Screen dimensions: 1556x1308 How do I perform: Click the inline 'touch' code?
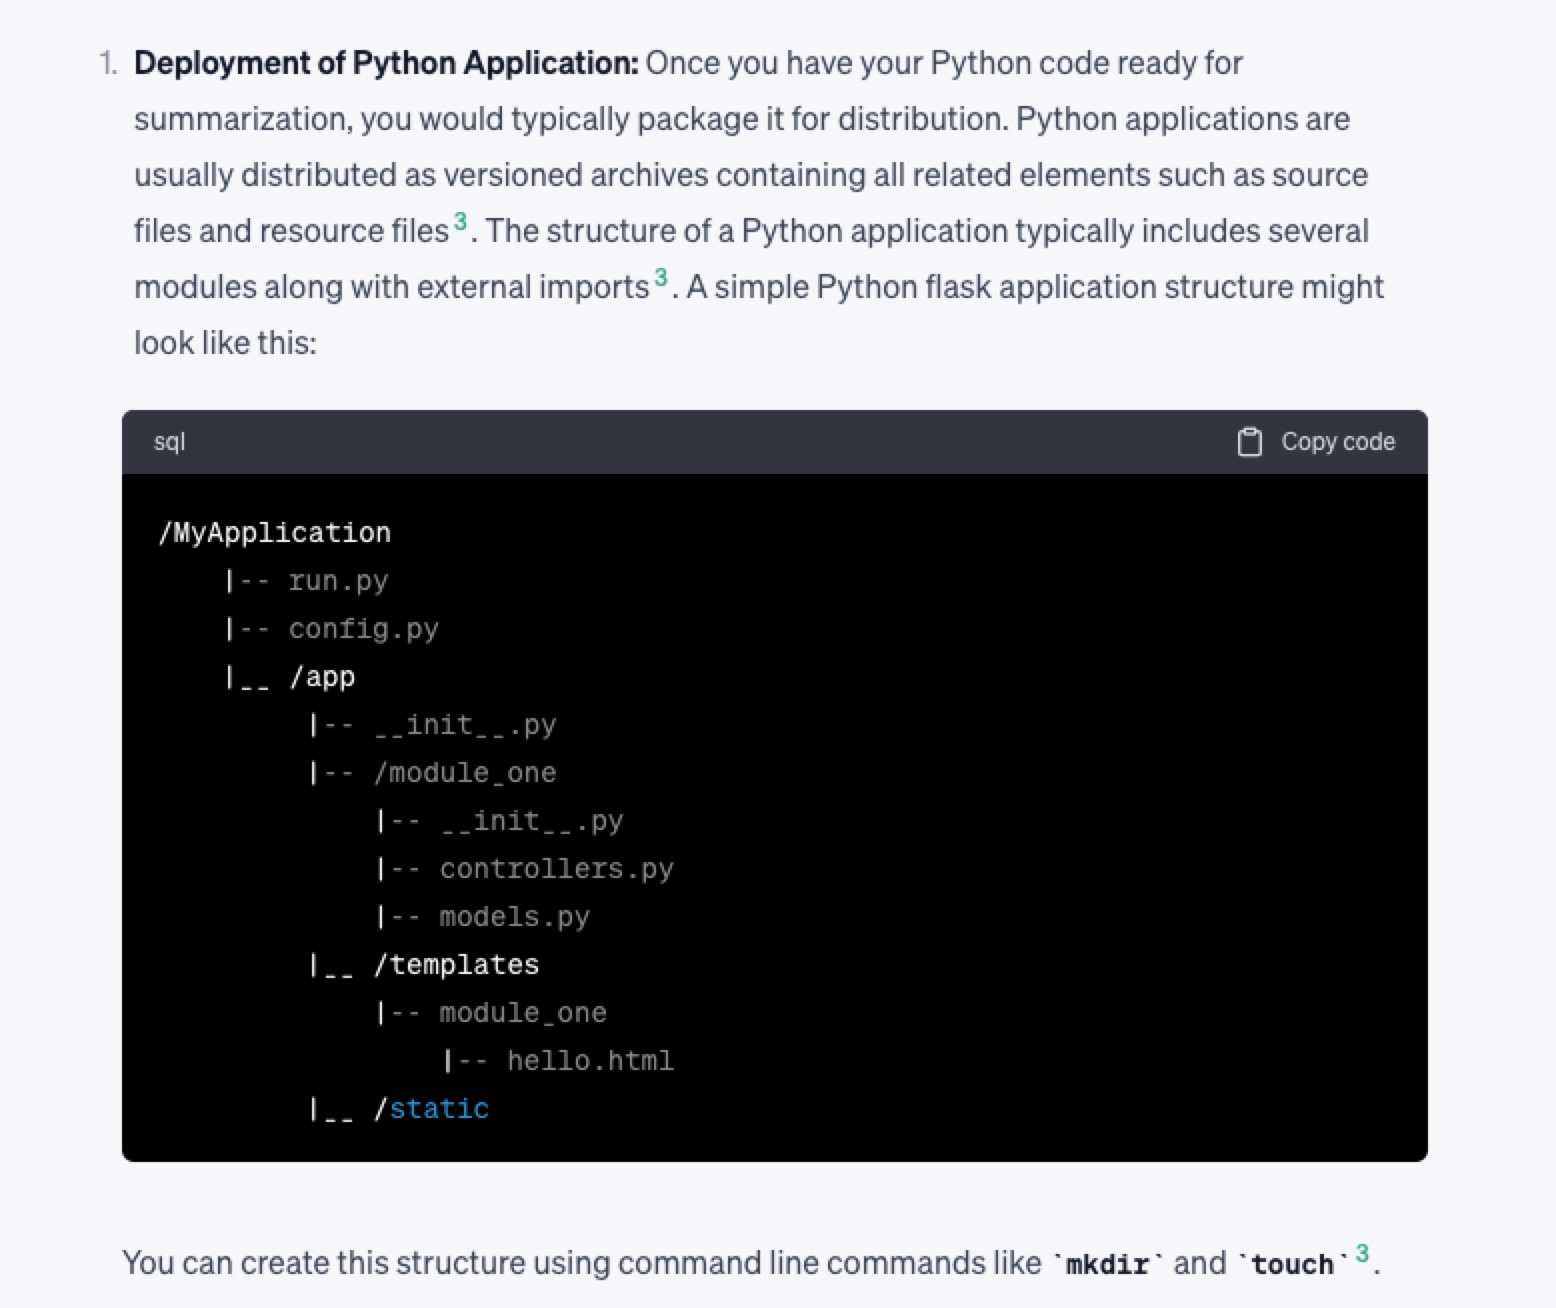(x=1292, y=1264)
